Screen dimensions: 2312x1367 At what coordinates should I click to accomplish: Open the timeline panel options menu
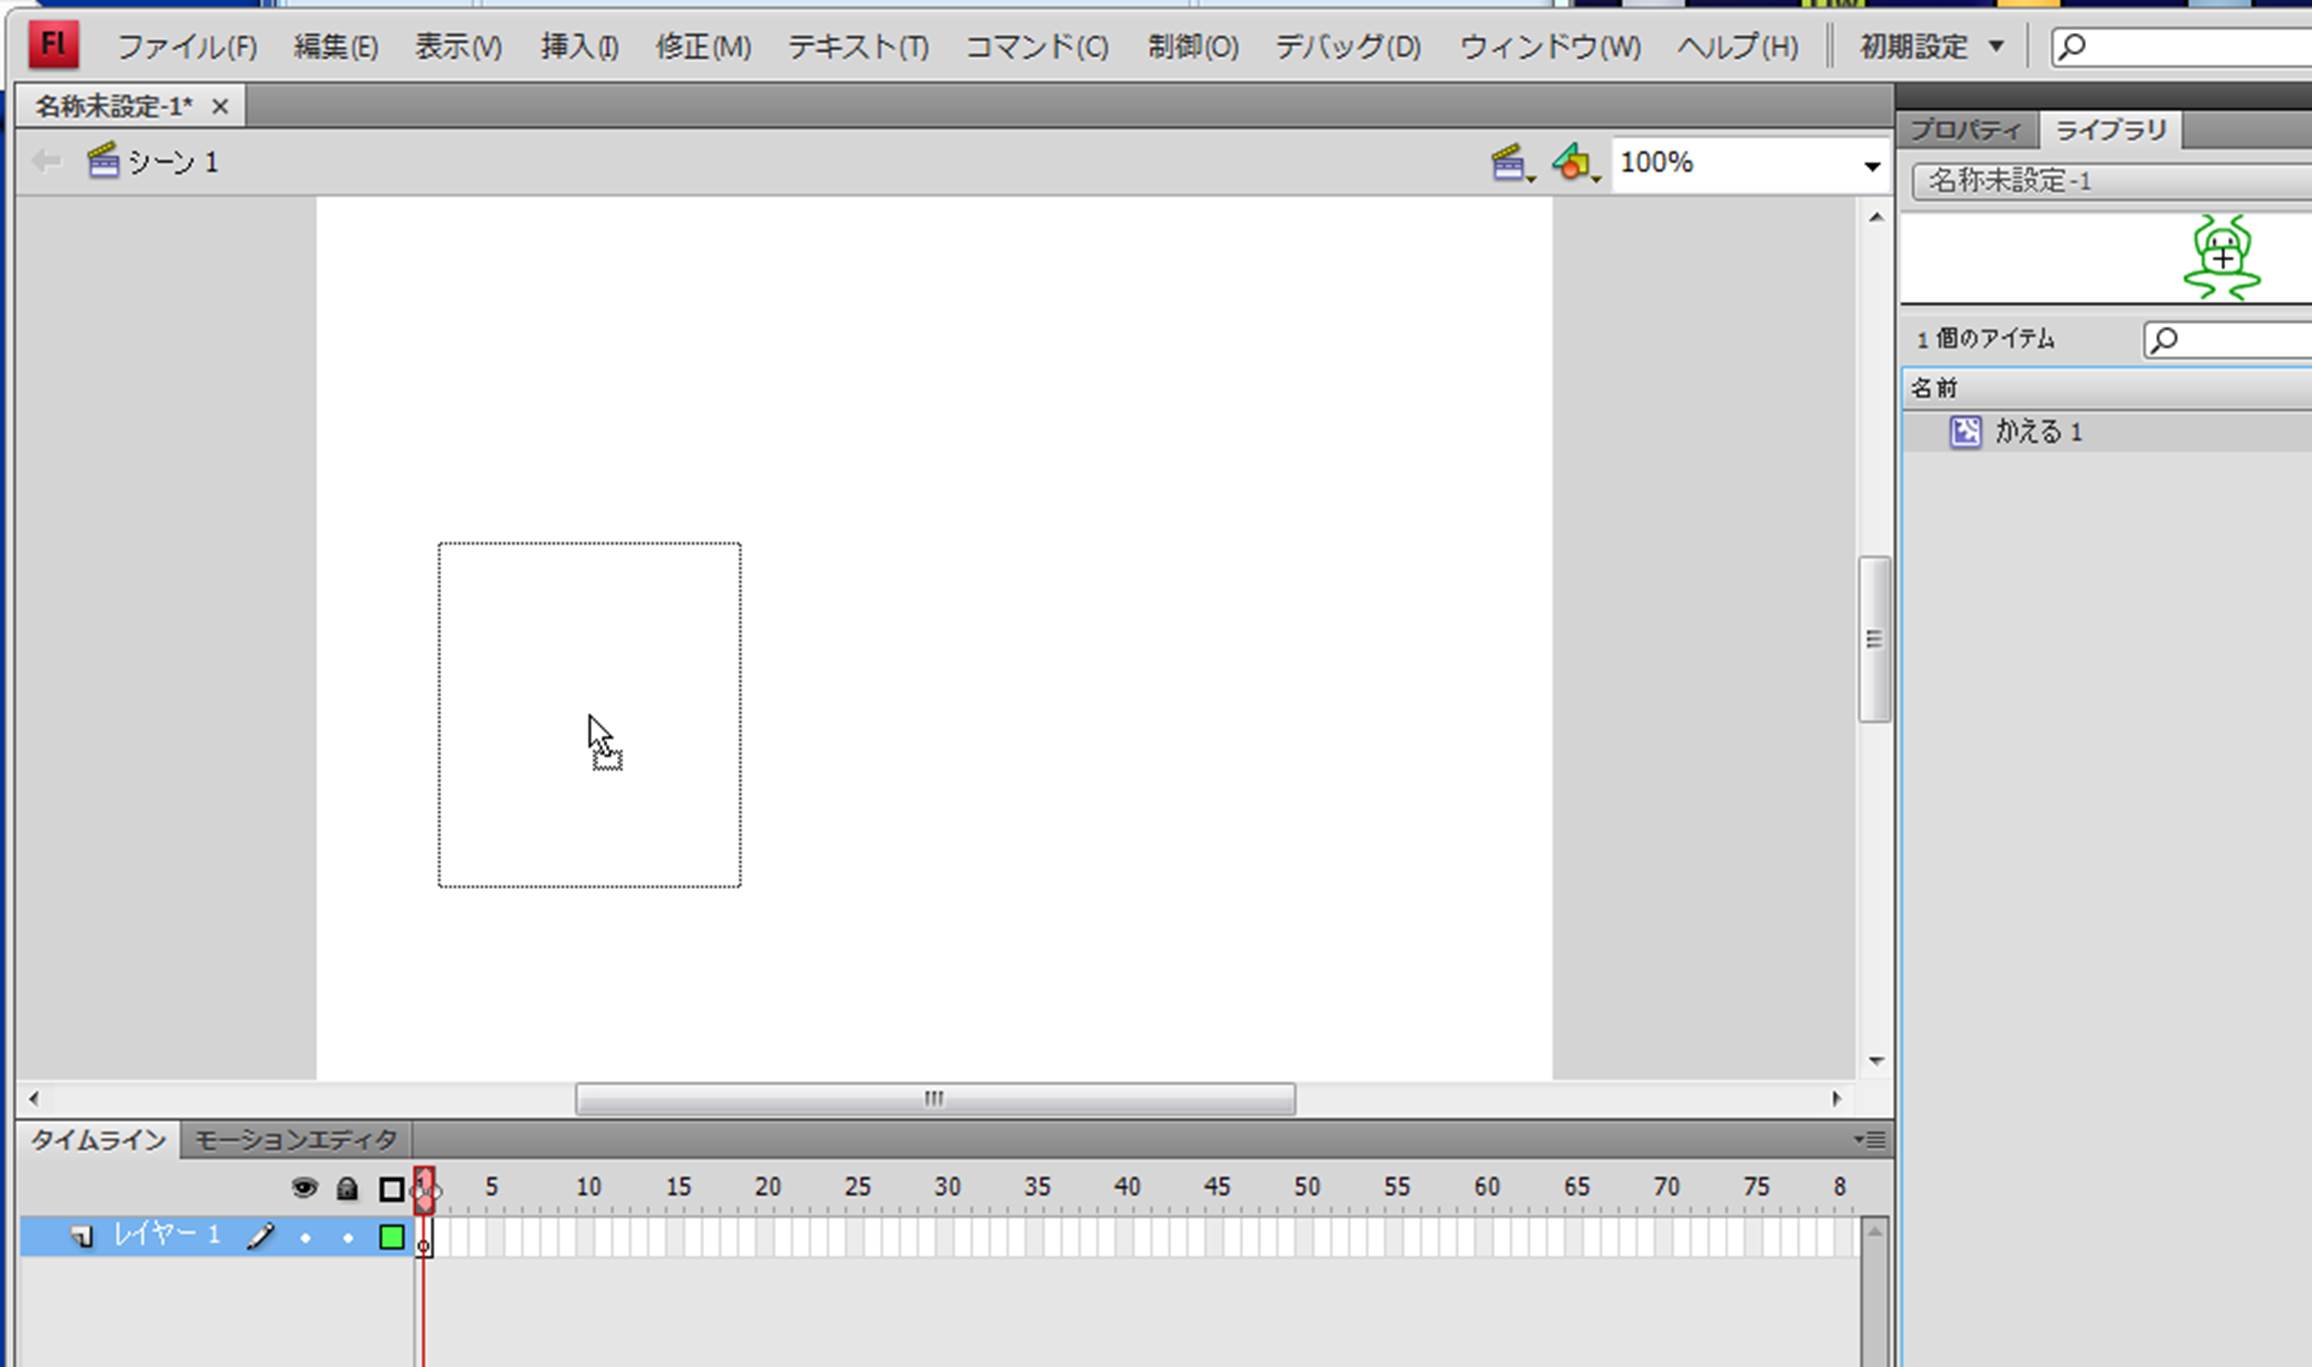coord(1870,1140)
